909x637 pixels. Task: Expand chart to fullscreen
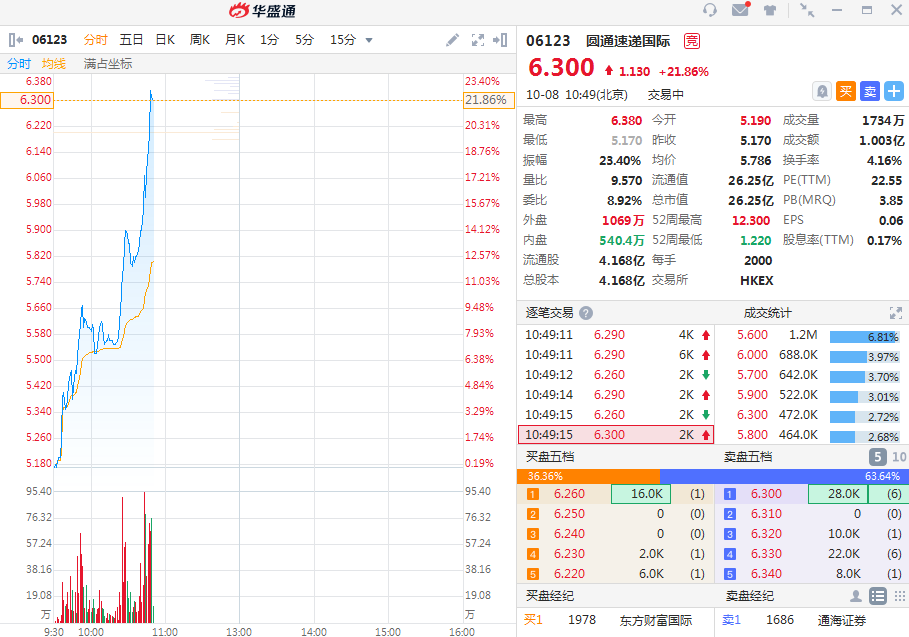478,39
